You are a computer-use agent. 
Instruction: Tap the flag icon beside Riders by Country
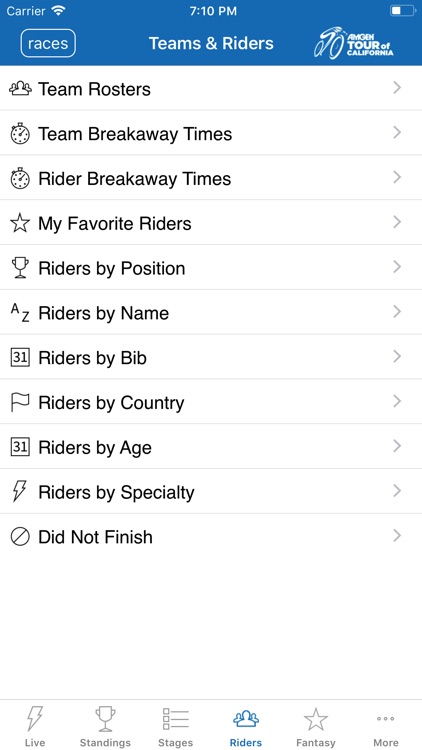coord(20,403)
